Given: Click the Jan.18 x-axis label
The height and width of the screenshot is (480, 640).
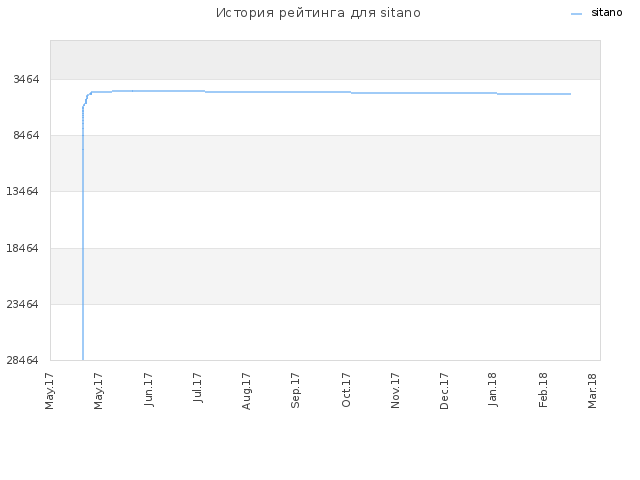Looking at the screenshot, I should pyautogui.click(x=493, y=390).
